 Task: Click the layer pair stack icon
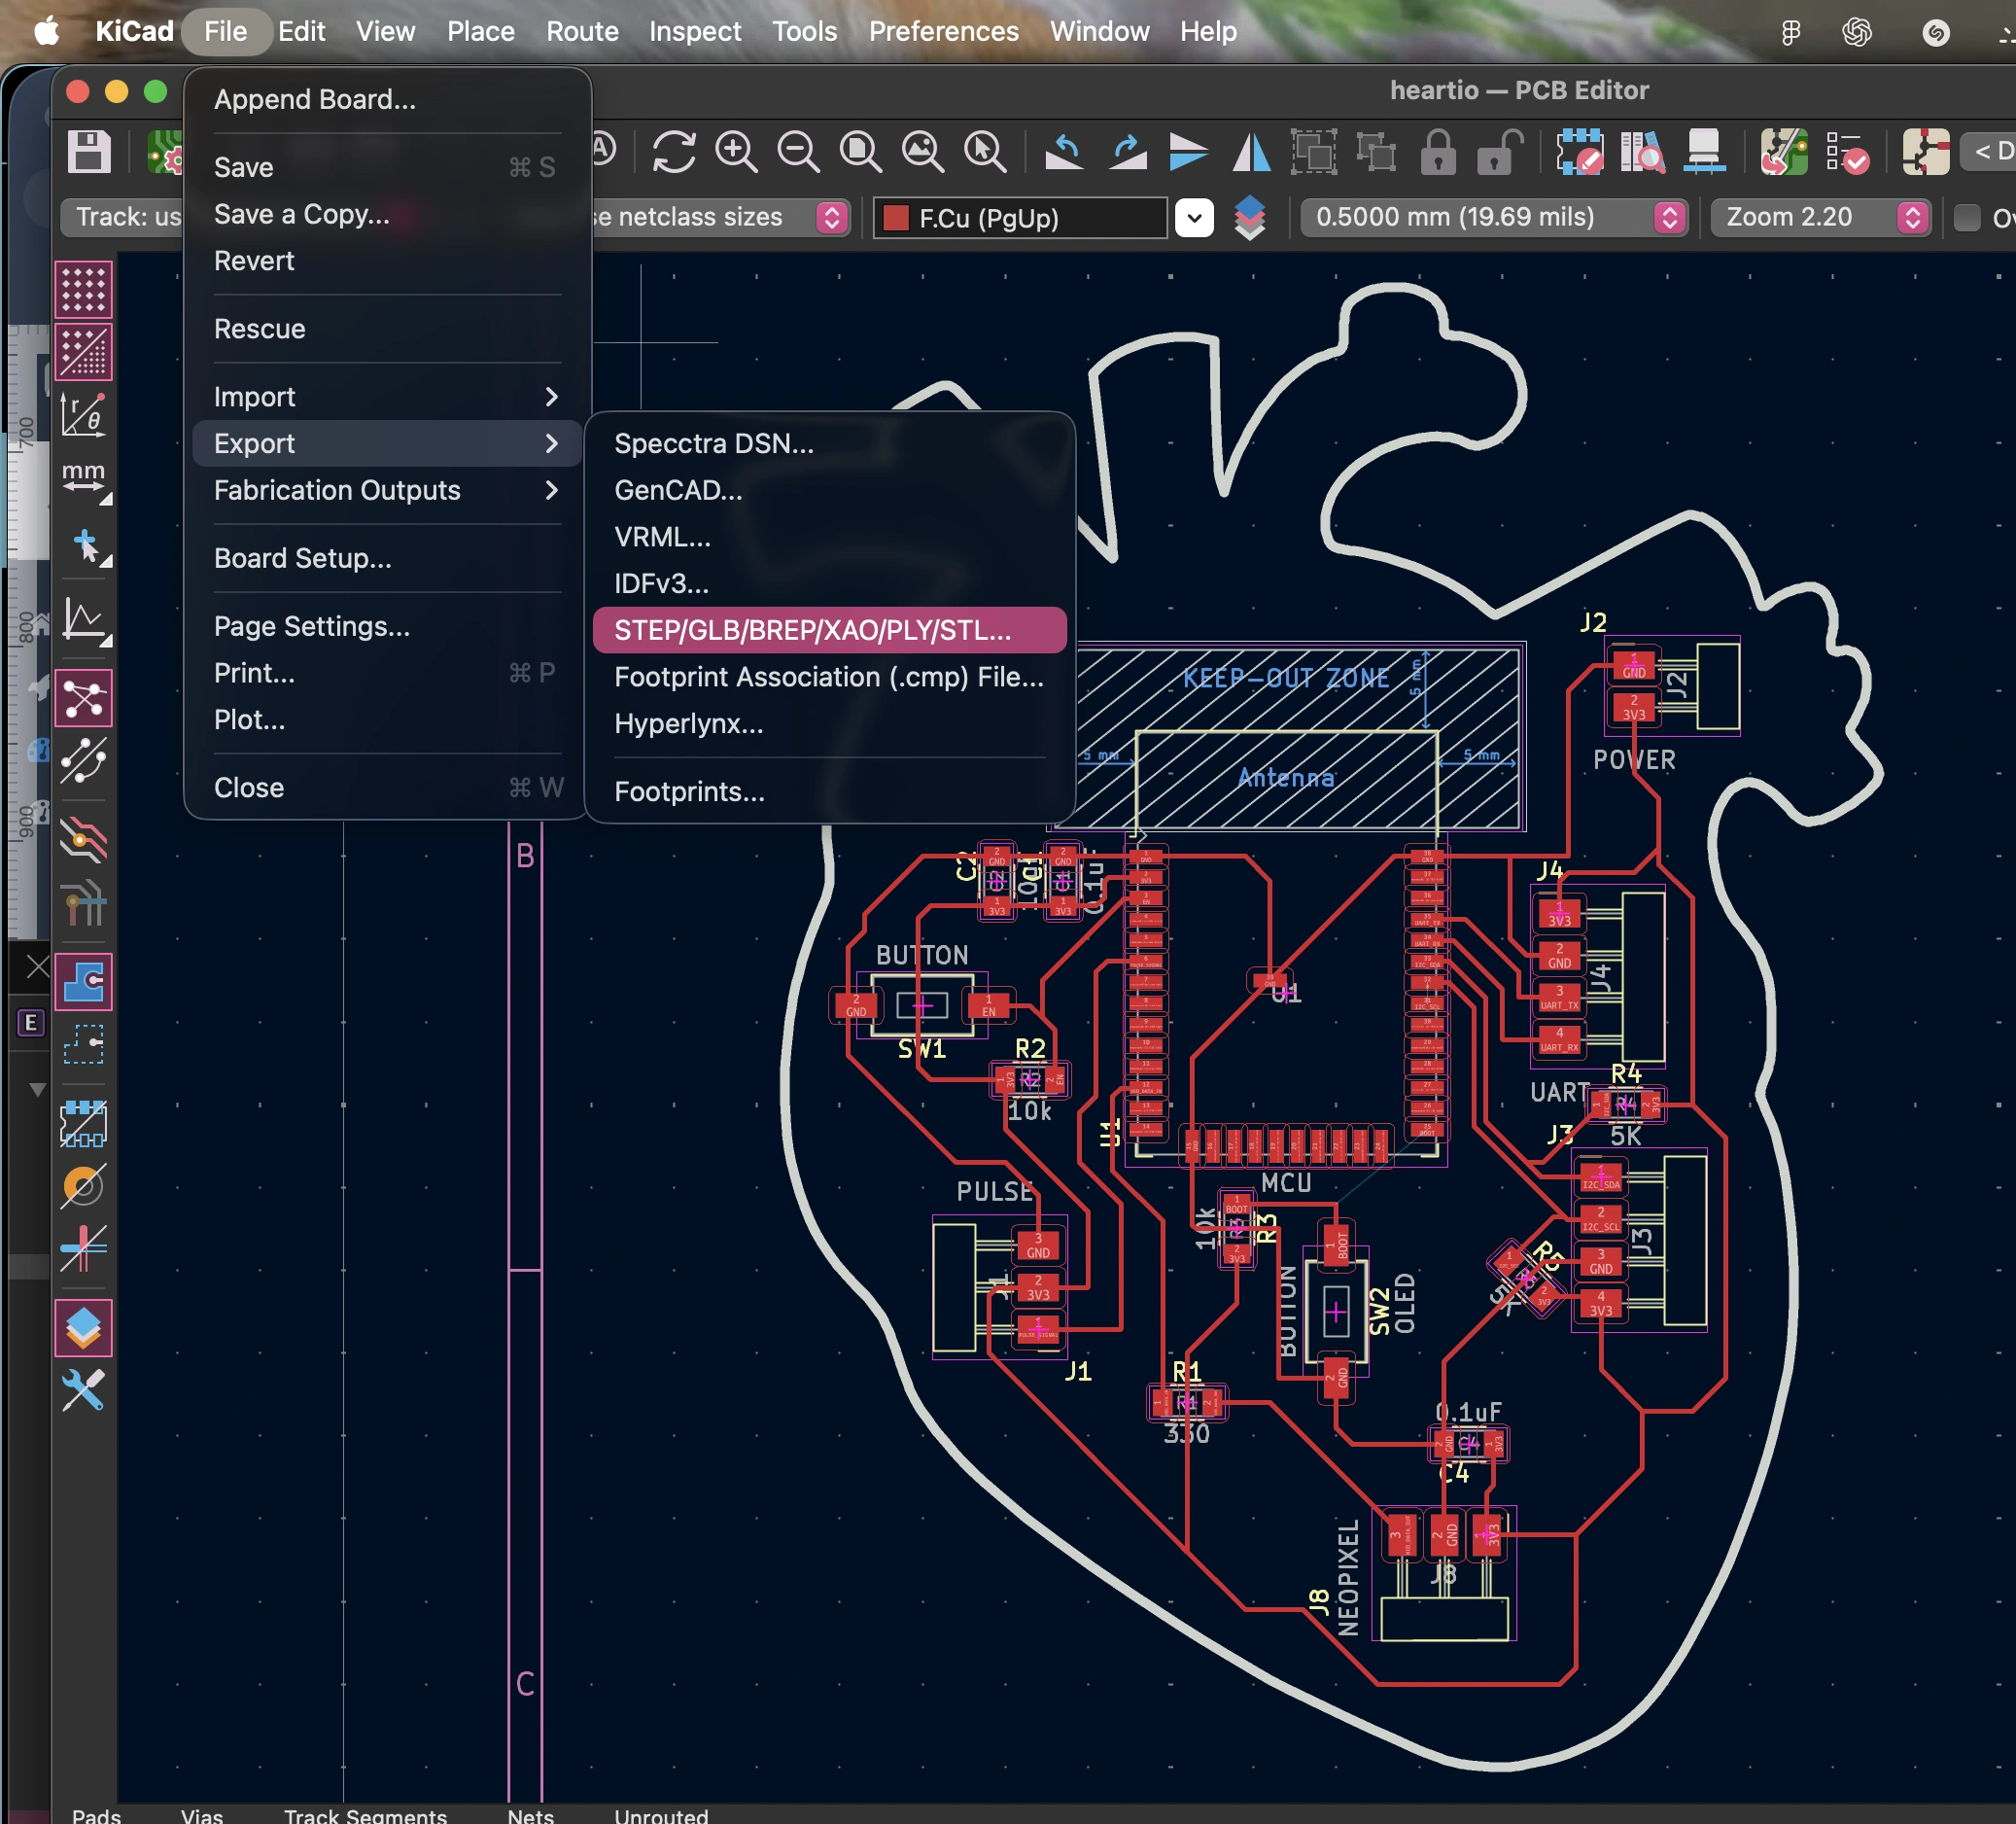point(1250,217)
